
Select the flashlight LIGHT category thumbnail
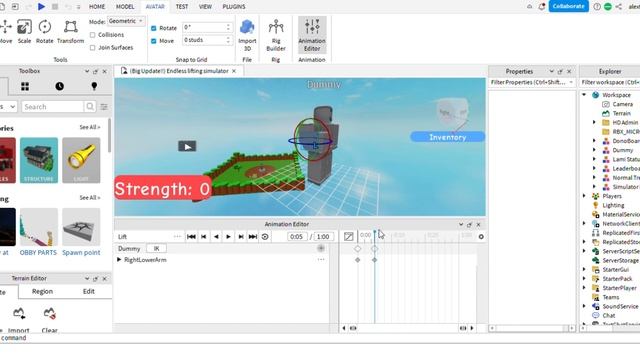(x=81, y=160)
